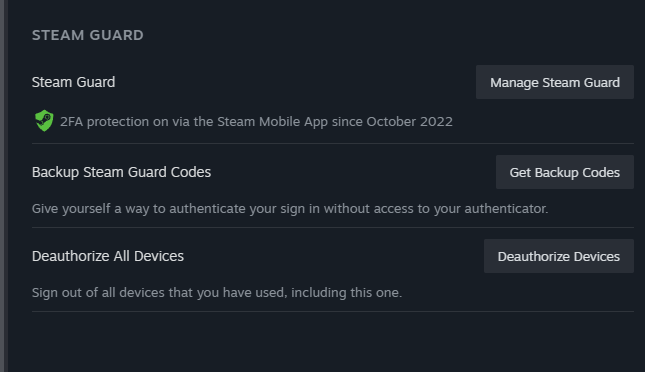Click "Steam Mobile App" in status text

[272, 122]
